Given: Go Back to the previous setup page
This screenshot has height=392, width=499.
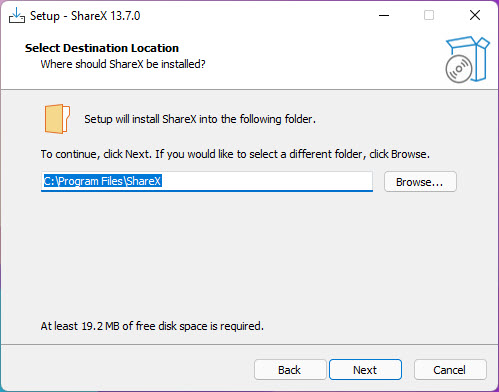Looking at the screenshot, I should click(x=290, y=370).
